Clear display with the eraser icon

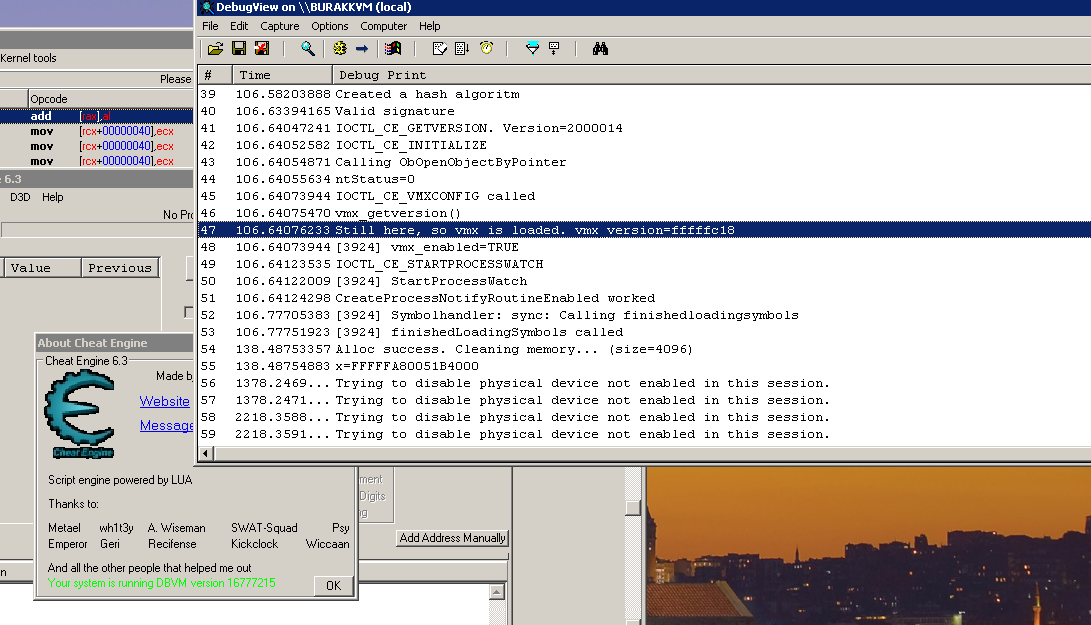pyautogui.click(x=440, y=48)
